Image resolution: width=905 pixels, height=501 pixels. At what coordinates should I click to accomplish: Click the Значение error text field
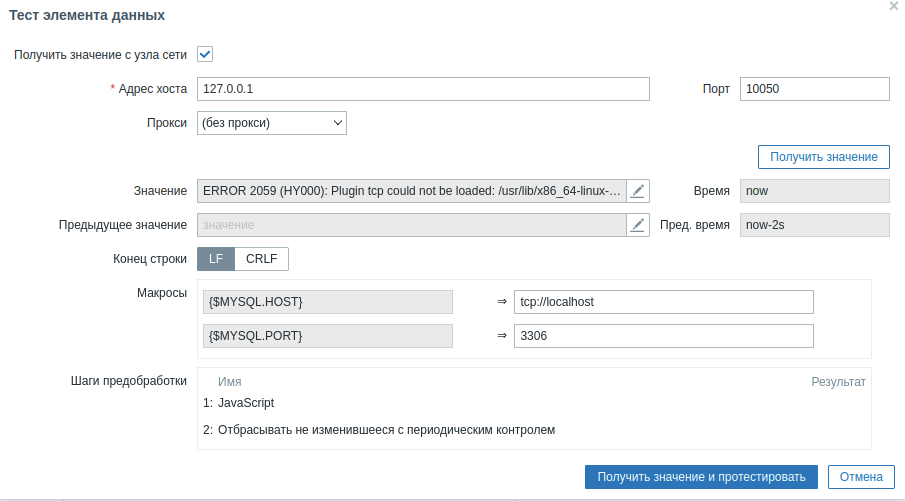(411, 191)
